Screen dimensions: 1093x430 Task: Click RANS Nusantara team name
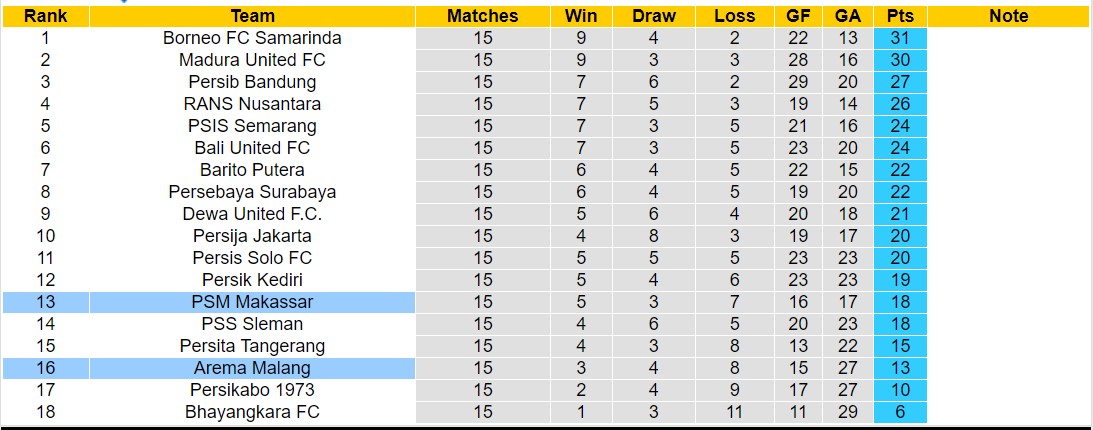pos(252,104)
